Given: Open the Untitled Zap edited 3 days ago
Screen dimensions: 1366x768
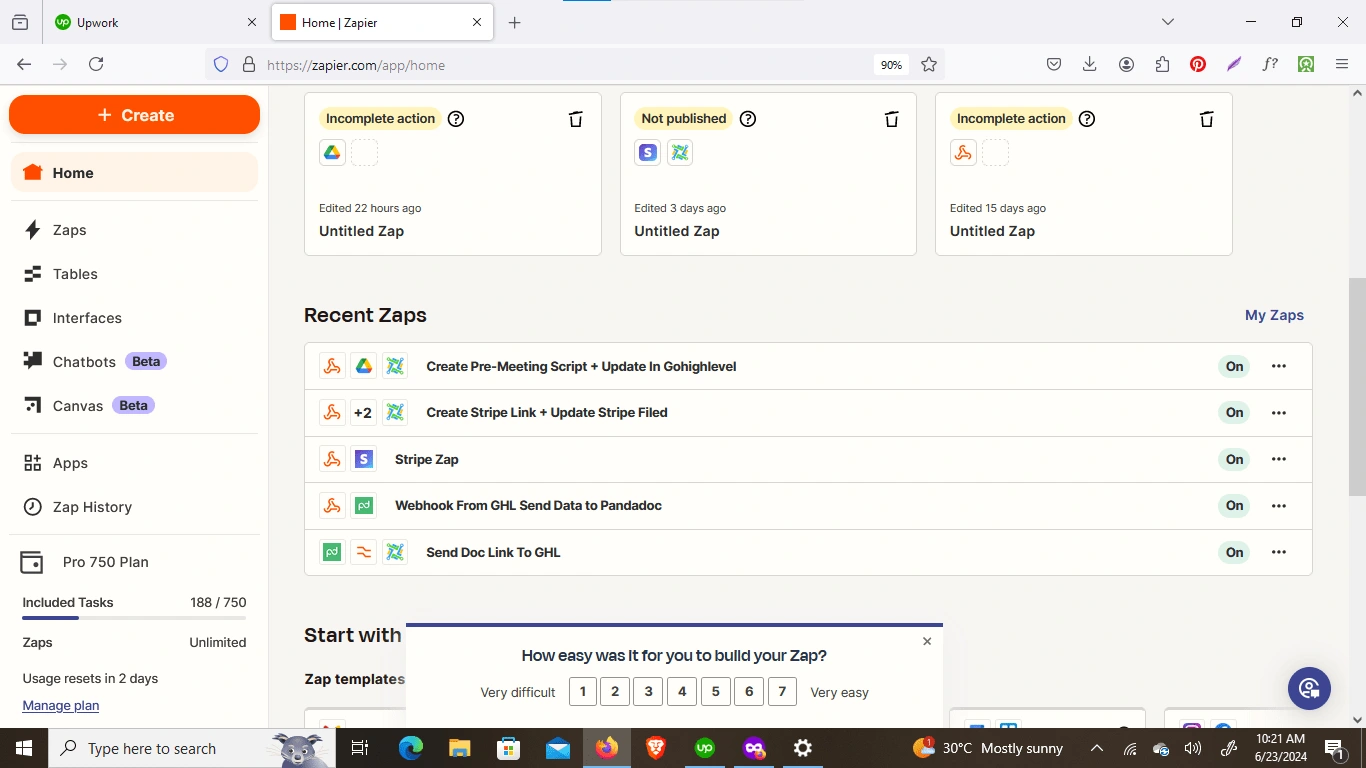Looking at the screenshot, I should [x=768, y=174].
